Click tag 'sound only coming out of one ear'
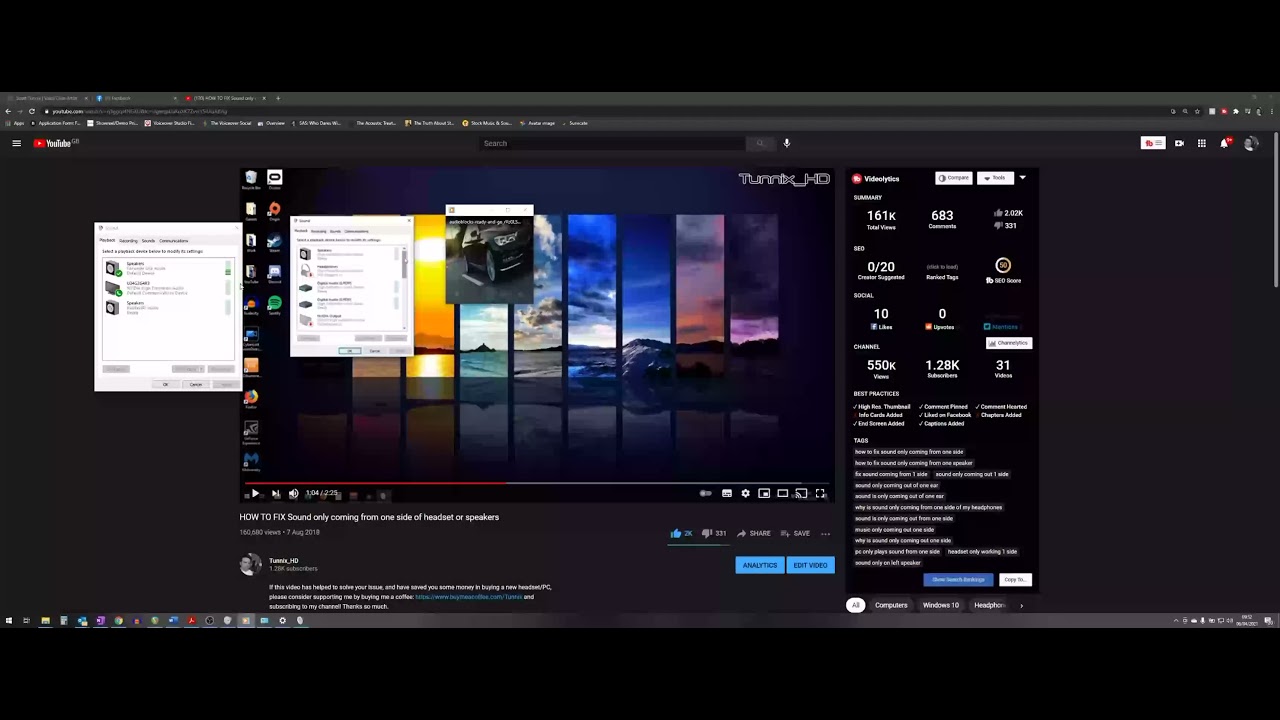Image resolution: width=1280 pixels, height=720 pixels. click(896, 485)
